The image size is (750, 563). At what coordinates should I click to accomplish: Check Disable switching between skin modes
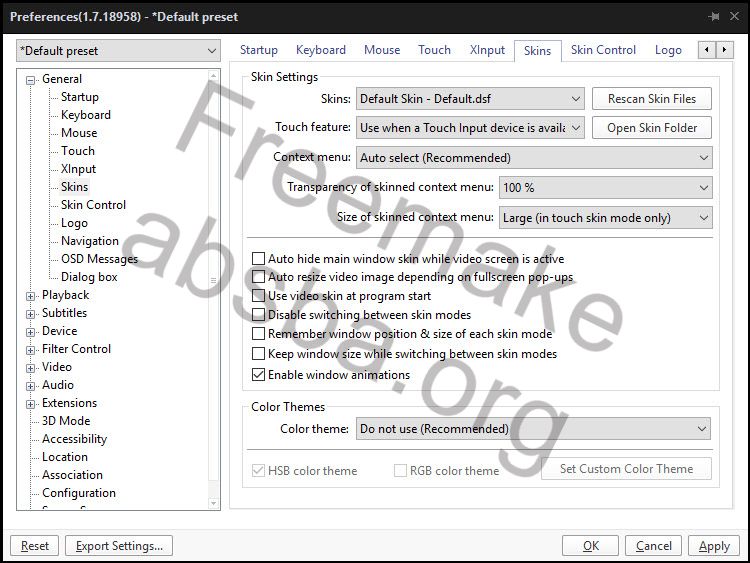click(258, 315)
